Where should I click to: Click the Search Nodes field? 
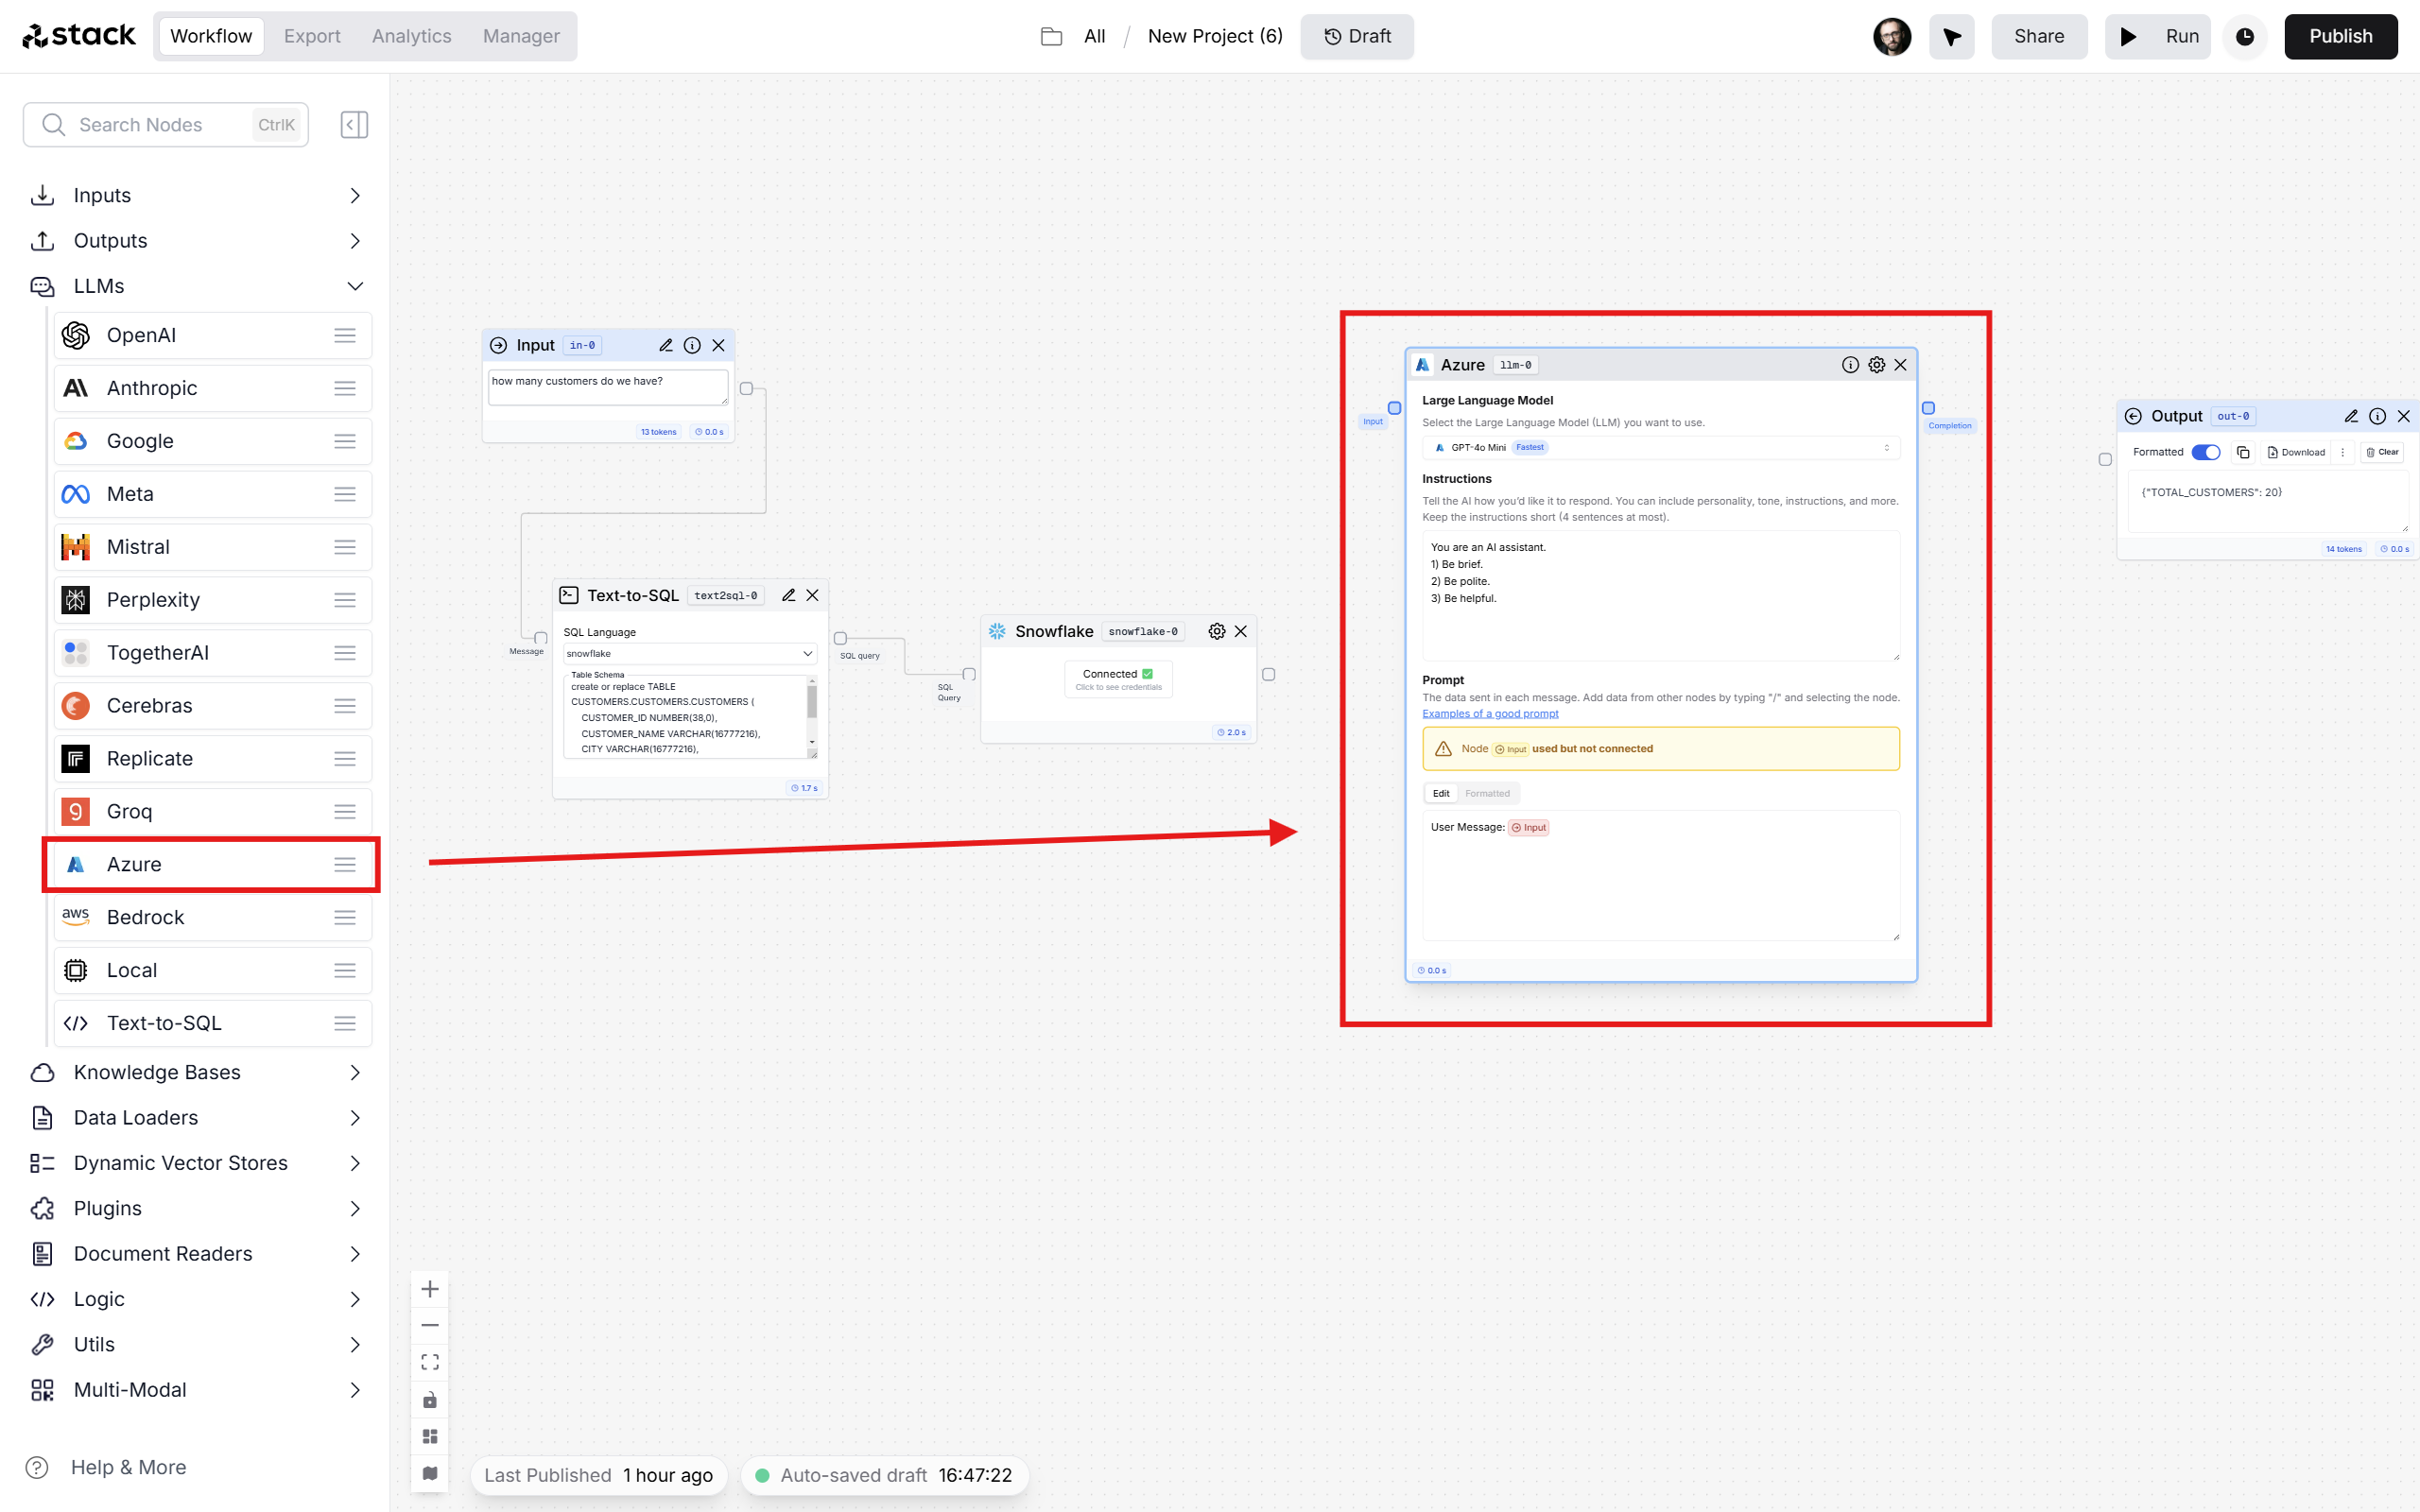pos(166,125)
